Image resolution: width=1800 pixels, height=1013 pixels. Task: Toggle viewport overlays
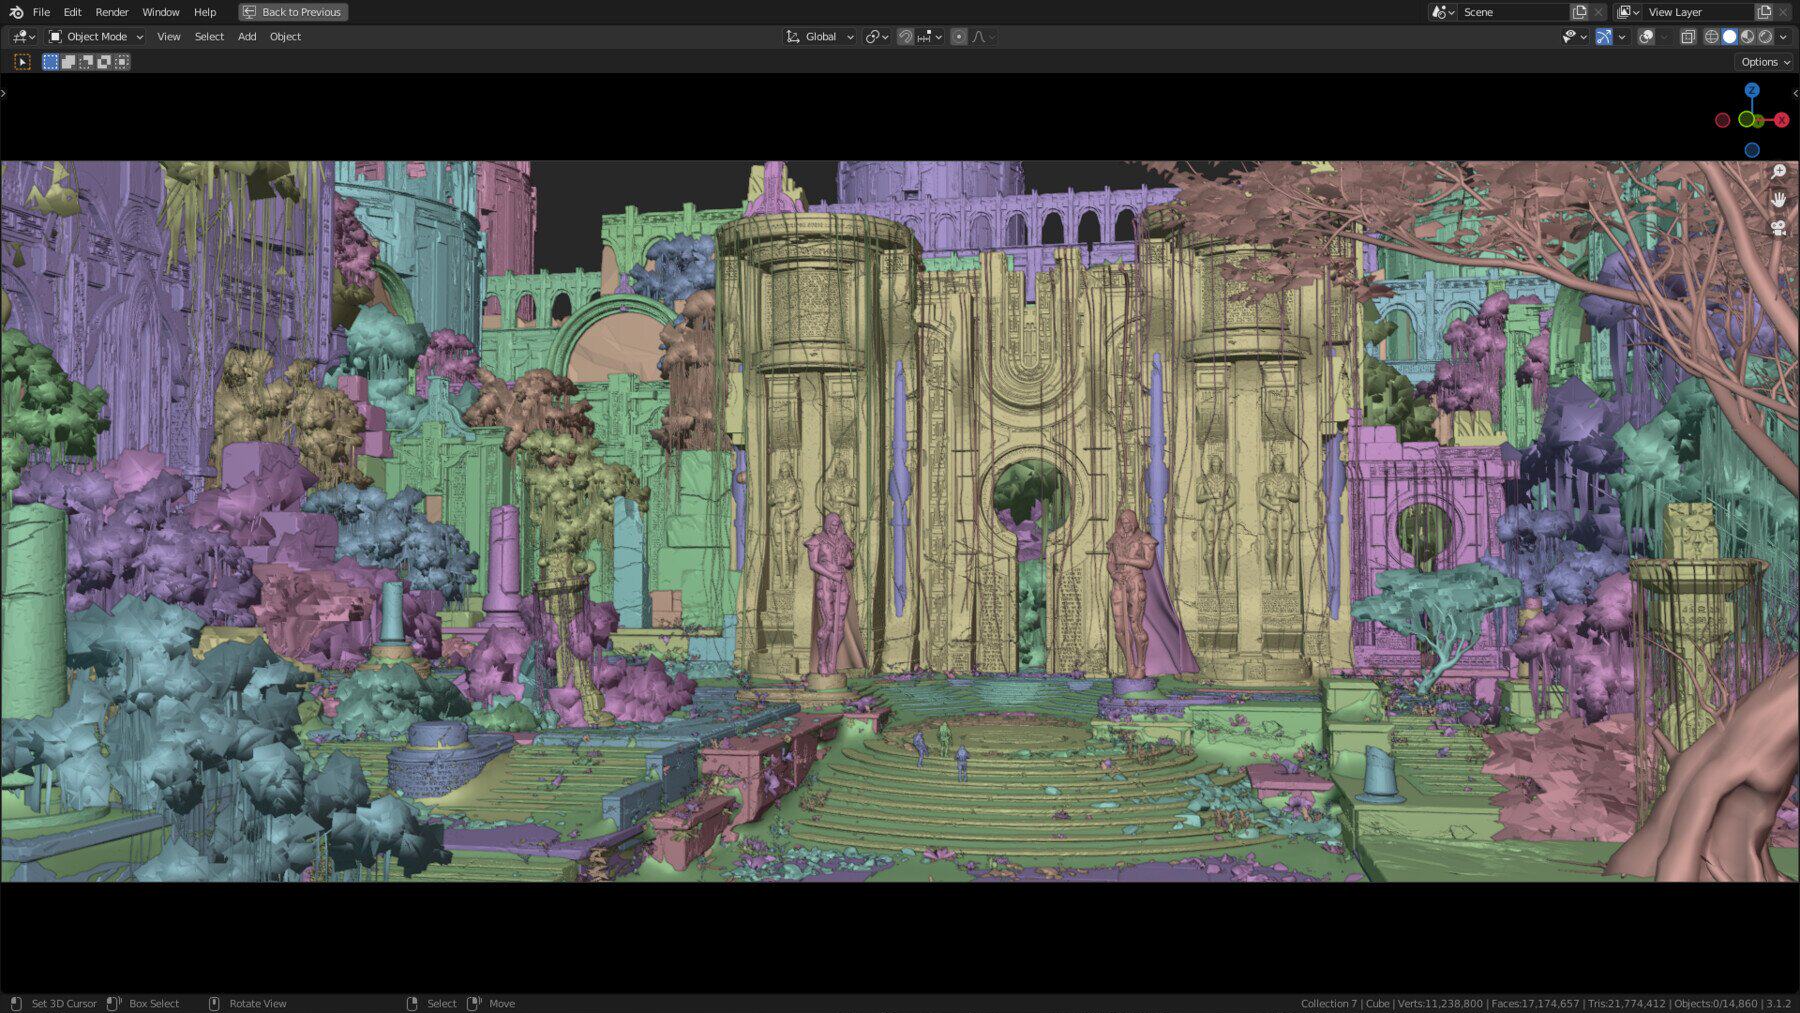click(1646, 37)
